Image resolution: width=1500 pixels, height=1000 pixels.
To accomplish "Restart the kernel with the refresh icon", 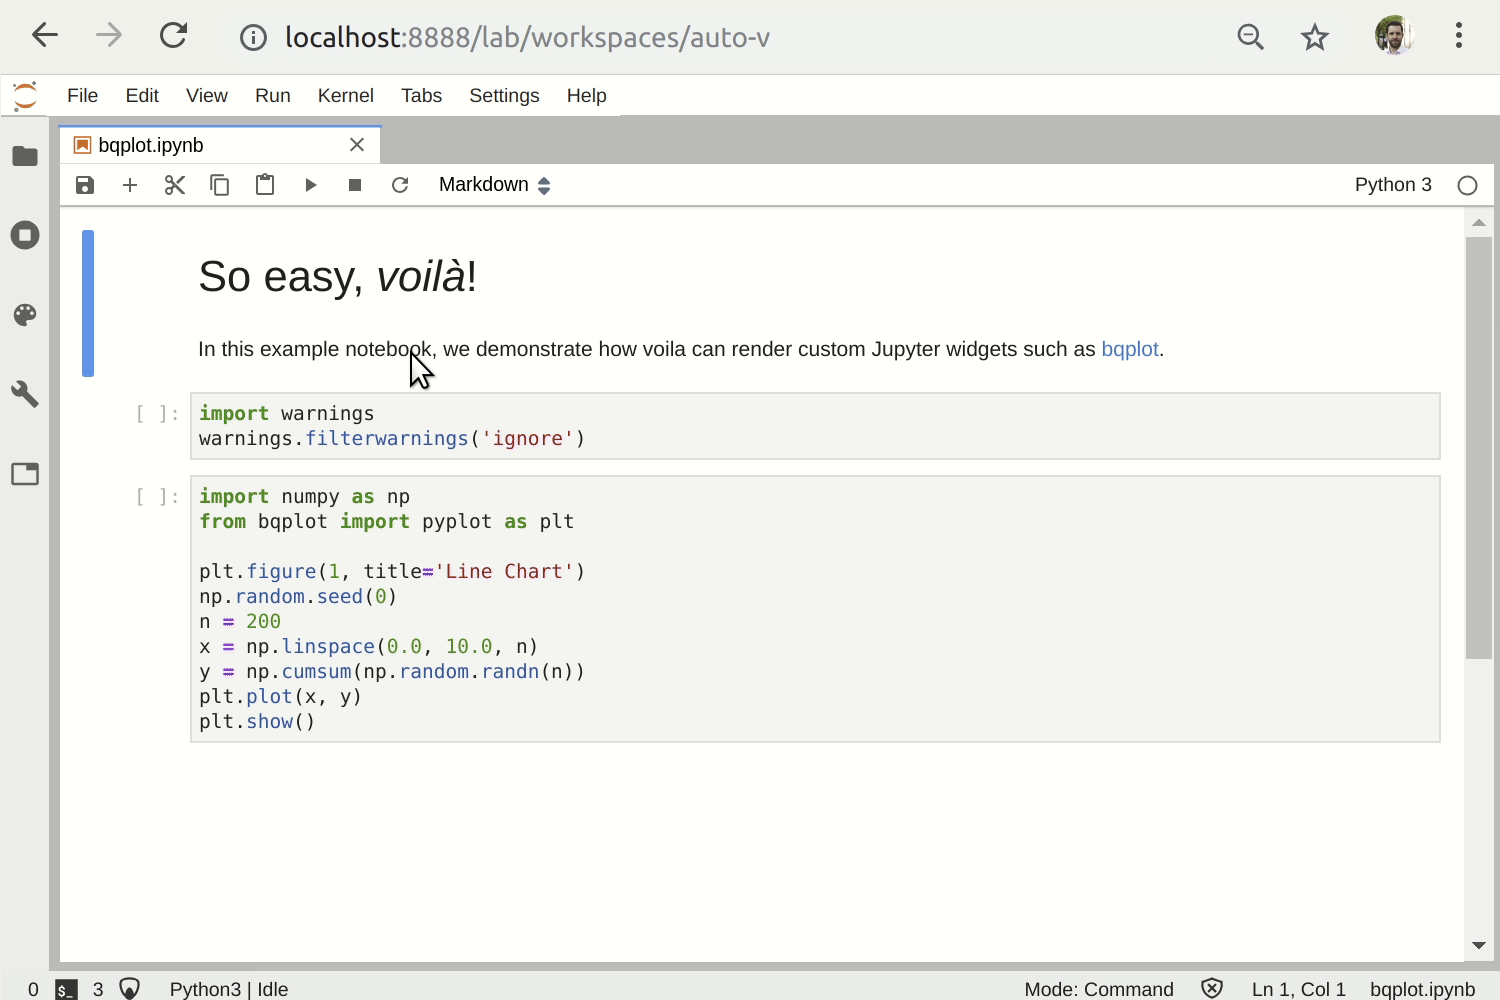I will click(400, 185).
